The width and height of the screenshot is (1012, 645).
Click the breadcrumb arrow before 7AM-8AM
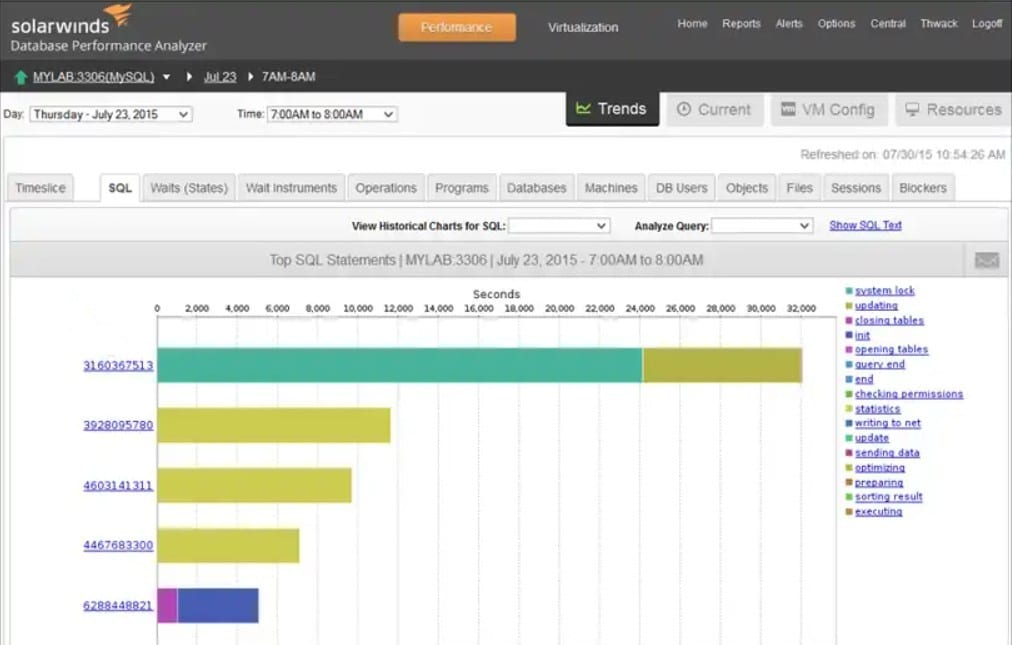(250, 77)
